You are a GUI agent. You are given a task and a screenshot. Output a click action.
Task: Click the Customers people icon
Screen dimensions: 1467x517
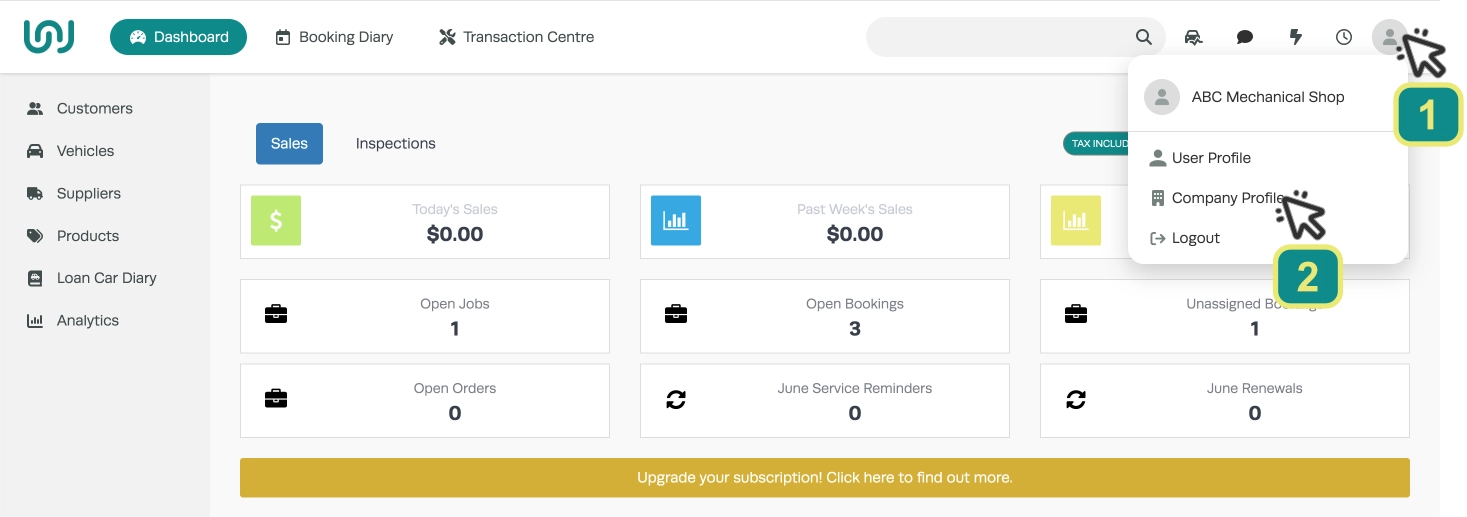[x=35, y=108]
